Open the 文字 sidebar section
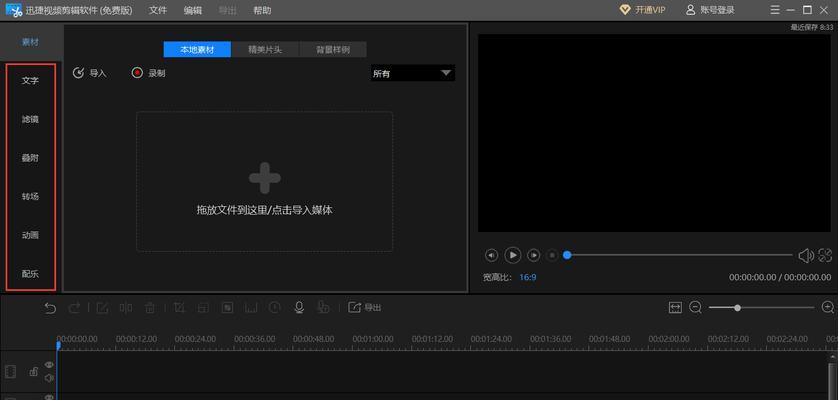 click(x=30, y=81)
